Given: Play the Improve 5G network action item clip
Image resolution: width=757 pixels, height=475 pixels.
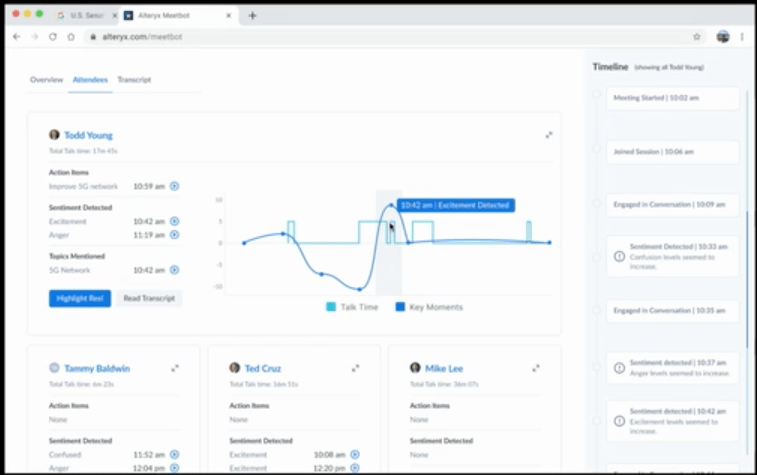Looking at the screenshot, I should (x=174, y=186).
